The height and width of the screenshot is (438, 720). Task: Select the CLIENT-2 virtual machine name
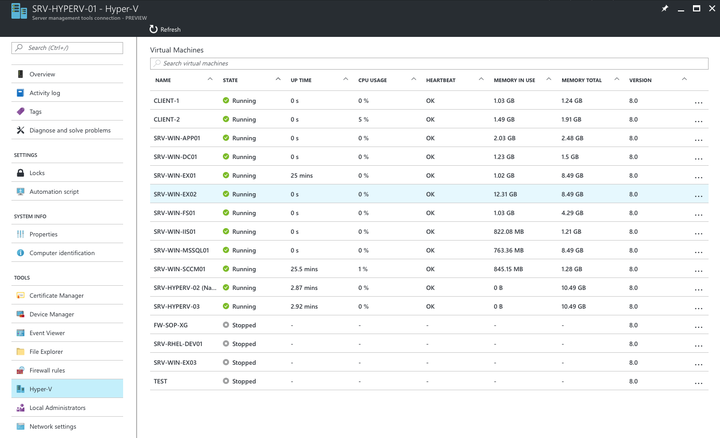coord(167,119)
